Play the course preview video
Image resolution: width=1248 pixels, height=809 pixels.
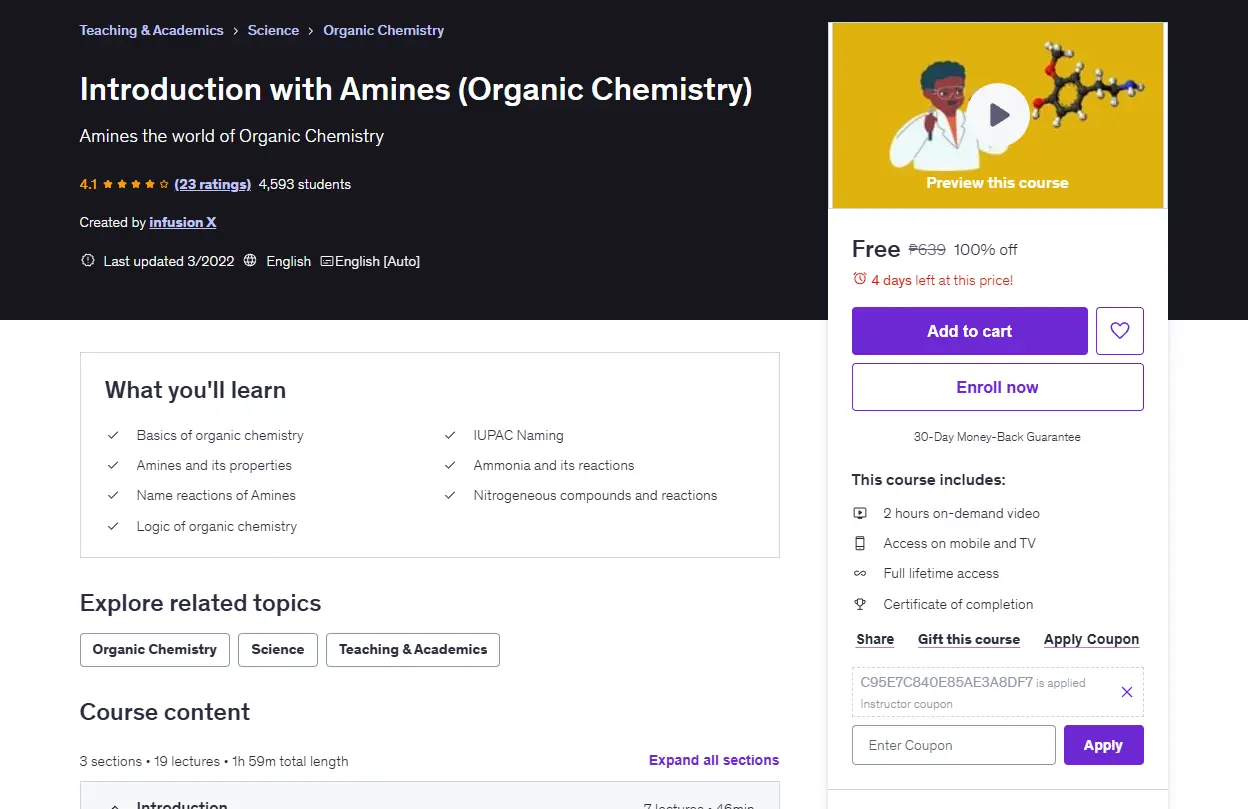click(x=997, y=115)
